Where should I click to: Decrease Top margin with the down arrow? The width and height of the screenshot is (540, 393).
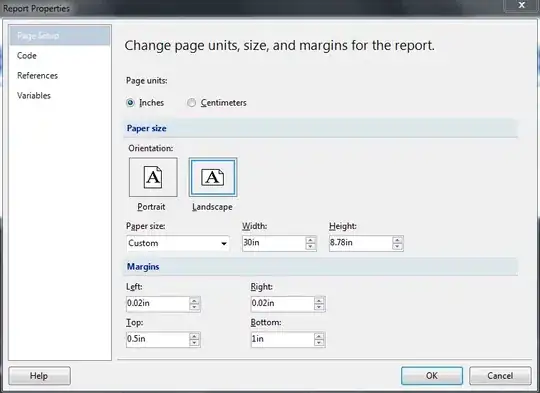(x=195, y=343)
